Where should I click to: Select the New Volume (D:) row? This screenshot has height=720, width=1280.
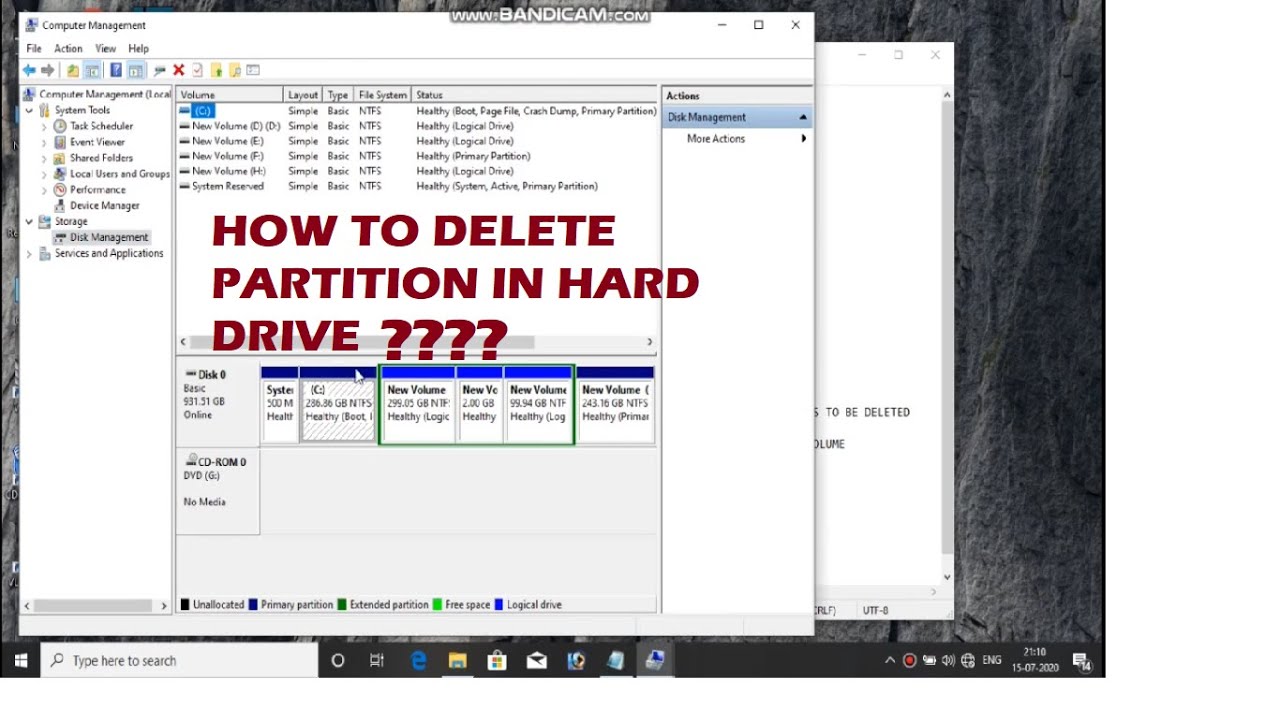[x=417, y=126]
